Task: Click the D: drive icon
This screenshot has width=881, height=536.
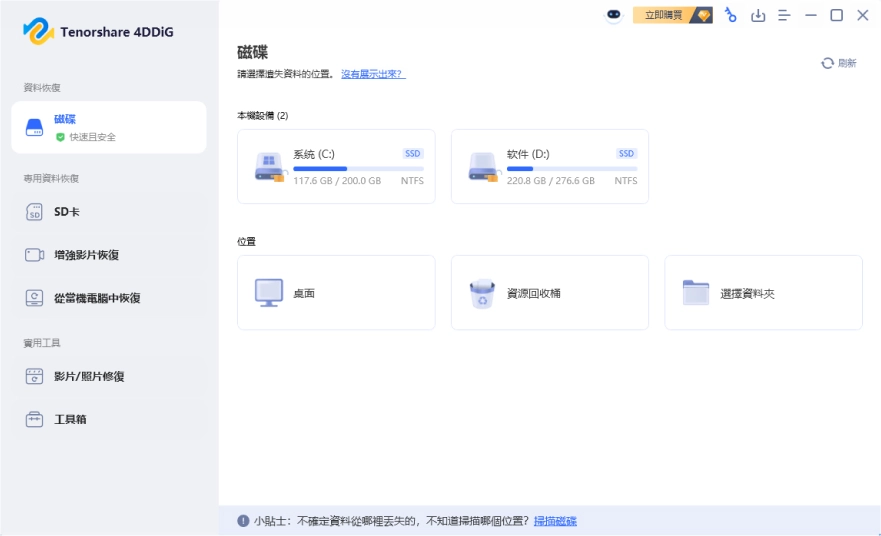Action: click(x=483, y=167)
